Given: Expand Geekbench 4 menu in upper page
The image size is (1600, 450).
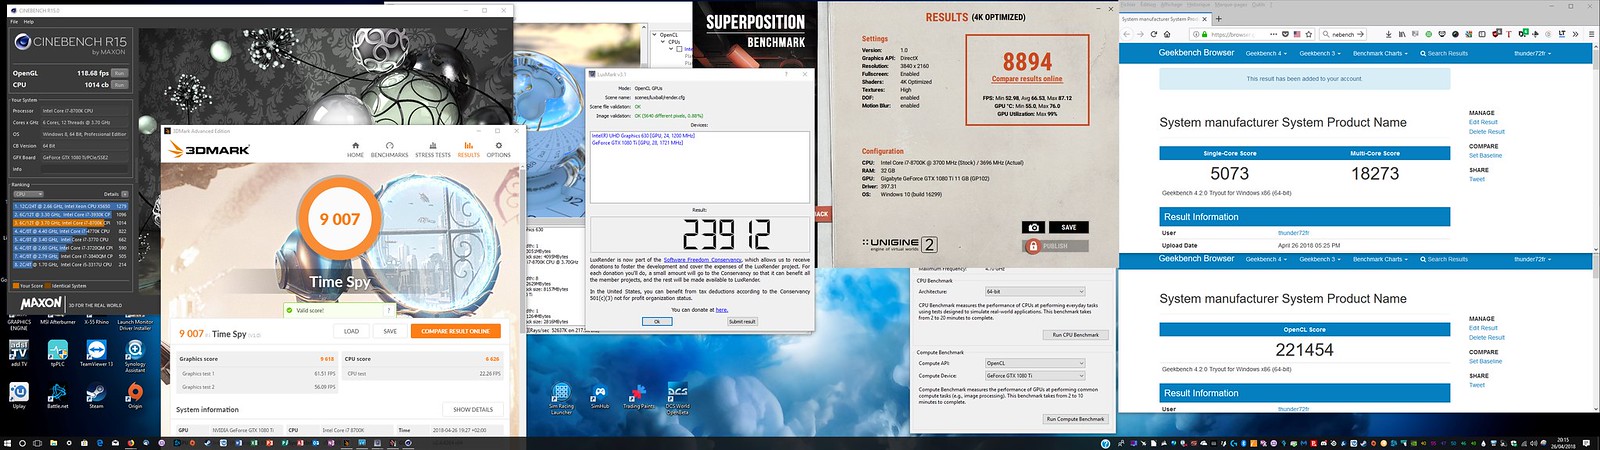Looking at the screenshot, I should 1265,53.
